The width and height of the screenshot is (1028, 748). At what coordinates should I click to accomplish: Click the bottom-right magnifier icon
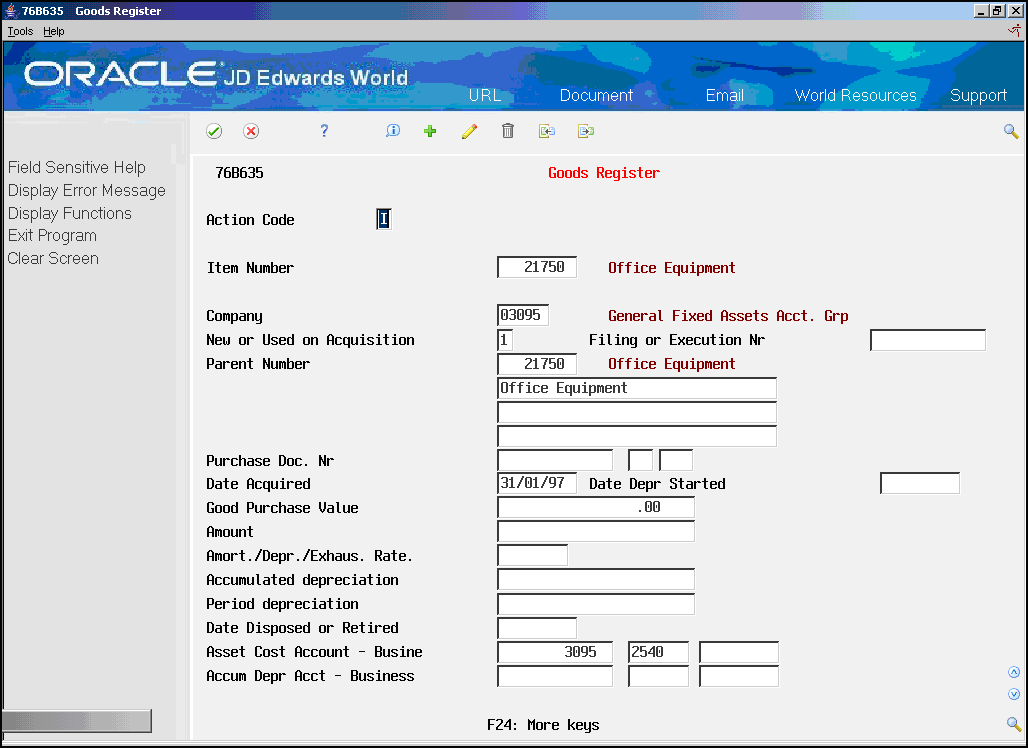click(x=1014, y=724)
